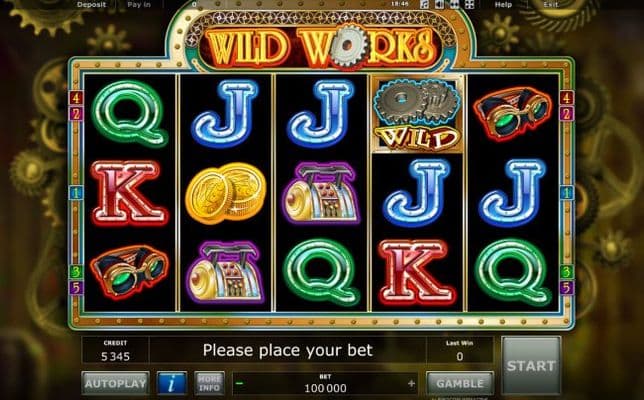This screenshot has width=644, height=400.
Task: Select the left payline 4 marker
Action: coord(76,98)
